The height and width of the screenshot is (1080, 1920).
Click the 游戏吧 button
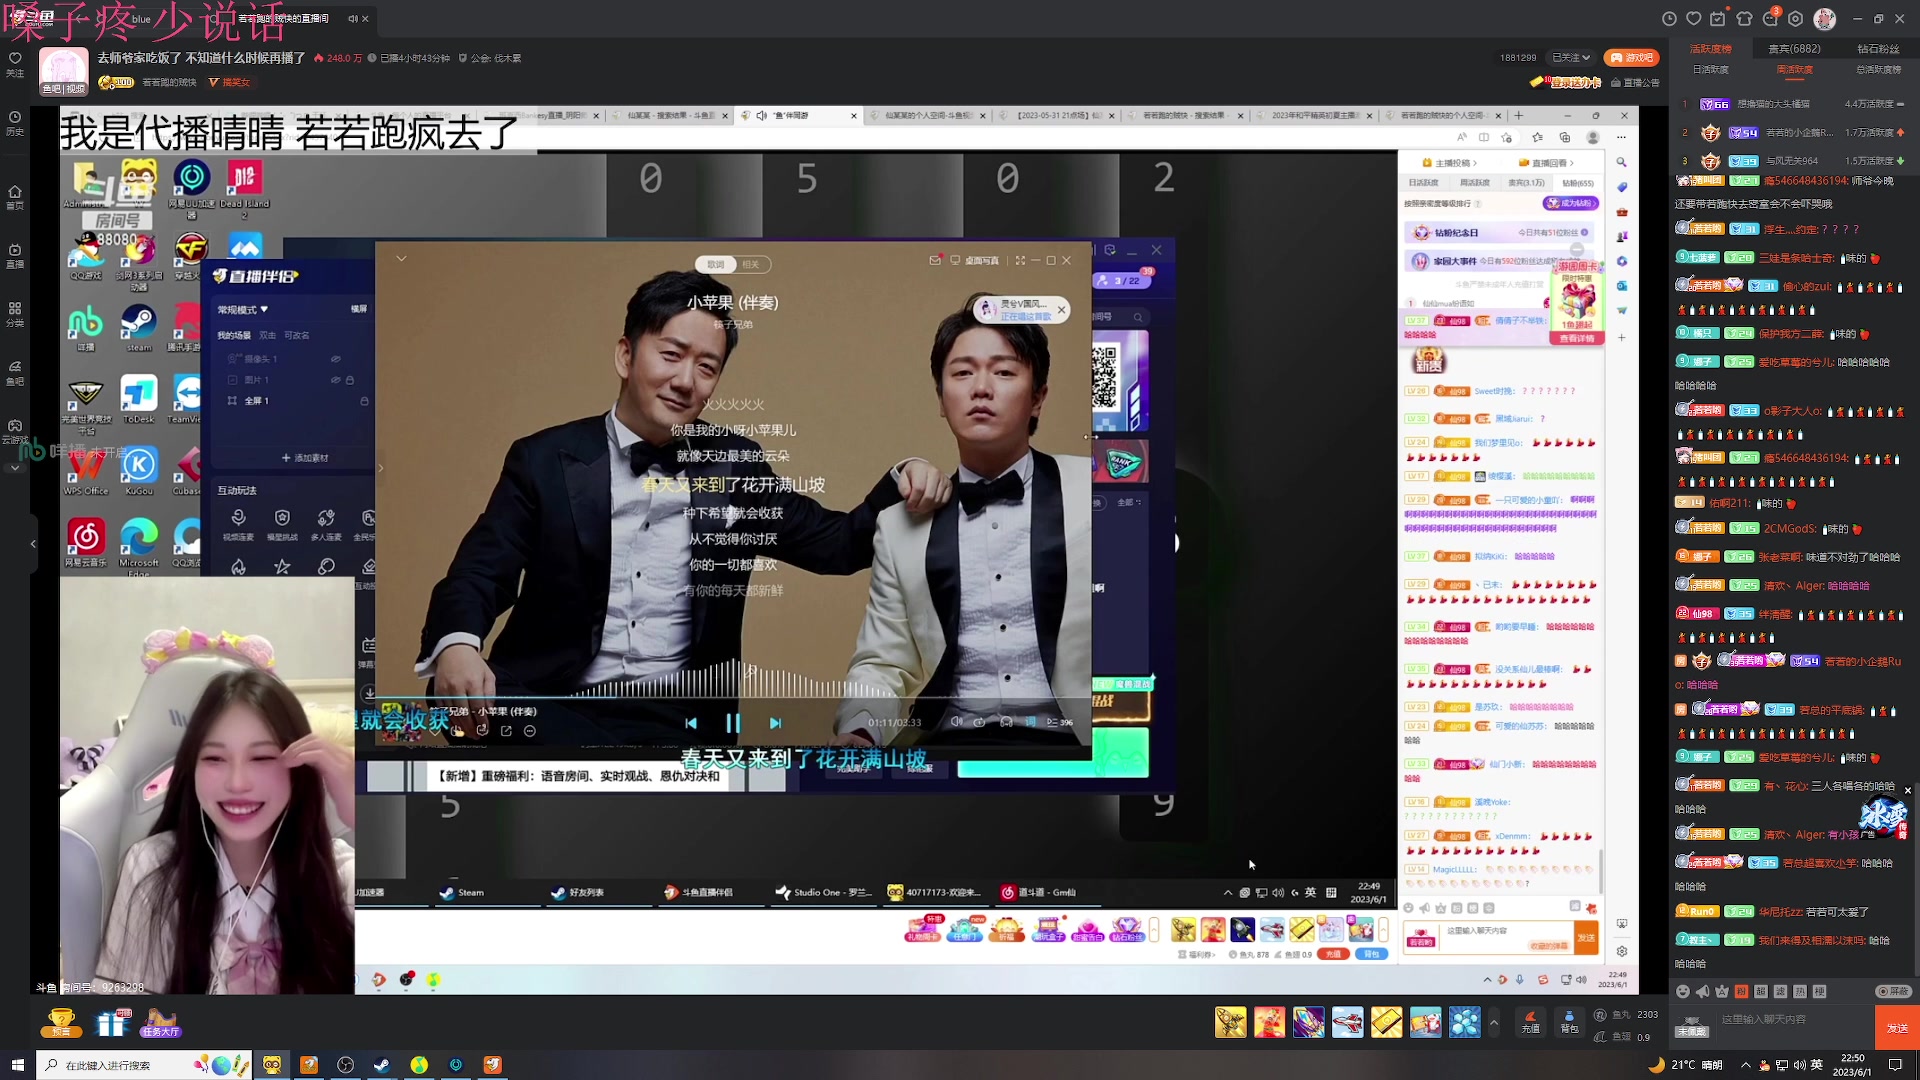coord(1631,58)
